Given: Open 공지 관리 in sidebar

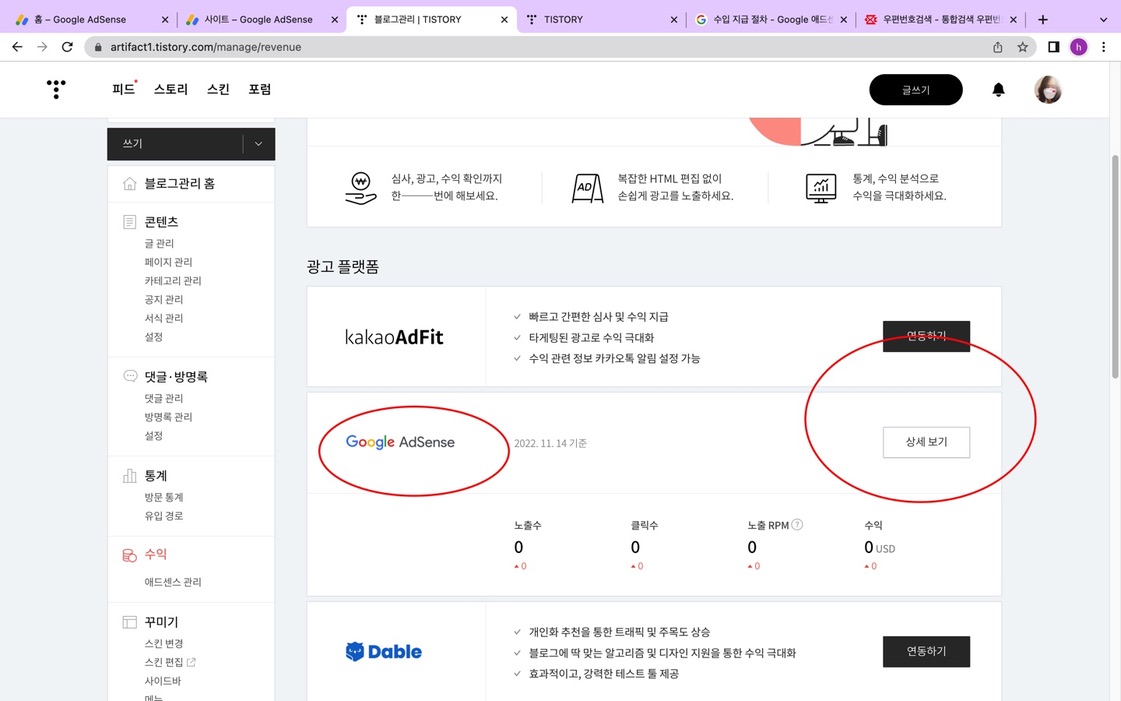Looking at the screenshot, I should (164, 299).
